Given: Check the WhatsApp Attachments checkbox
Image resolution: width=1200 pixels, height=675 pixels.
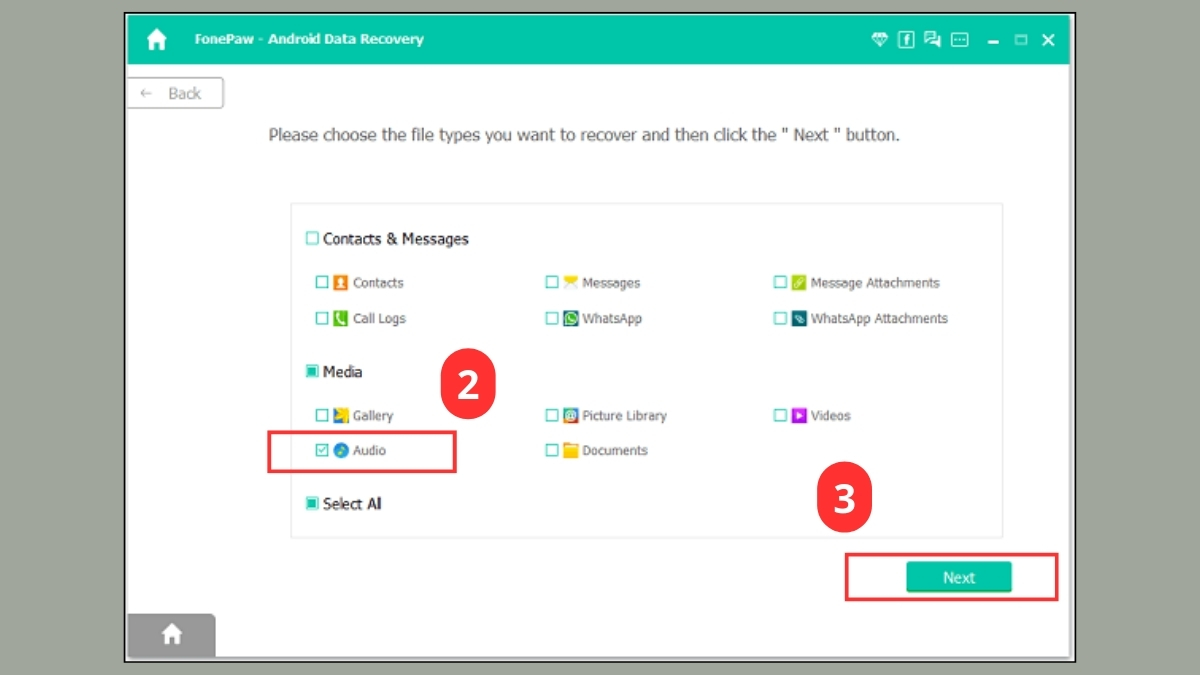Looking at the screenshot, I should coord(780,319).
